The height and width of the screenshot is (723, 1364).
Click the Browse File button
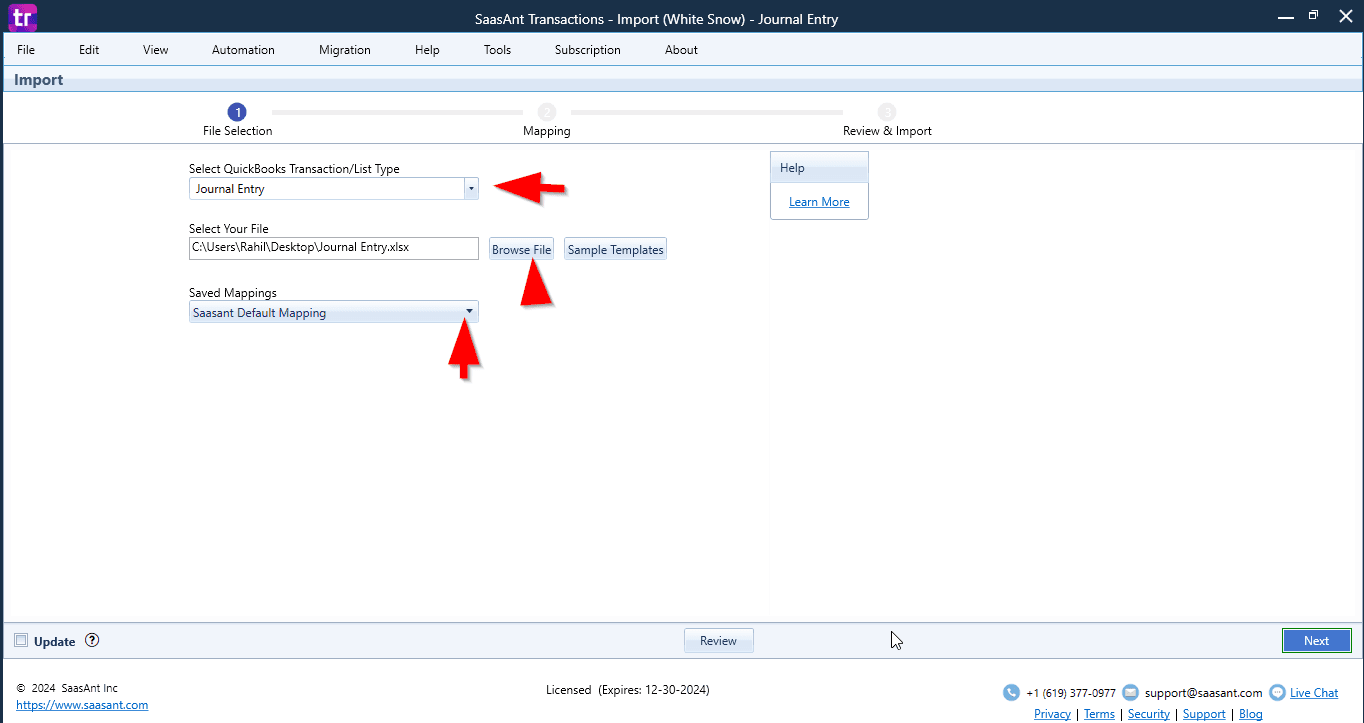(522, 250)
